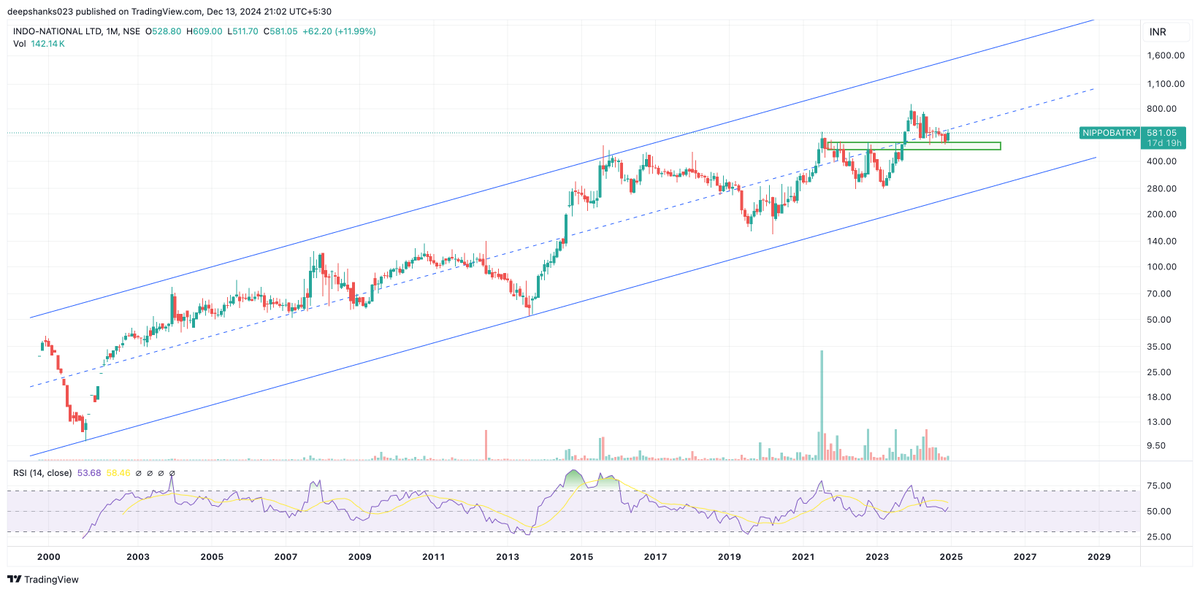Click the 2013 year on time axis
Image resolution: width=1200 pixels, height=592 pixels.
click(507, 556)
